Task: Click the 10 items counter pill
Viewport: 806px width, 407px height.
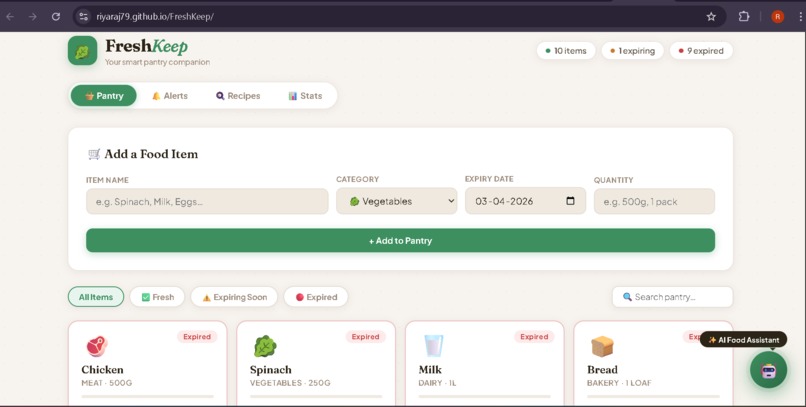Action: [566, 51]
